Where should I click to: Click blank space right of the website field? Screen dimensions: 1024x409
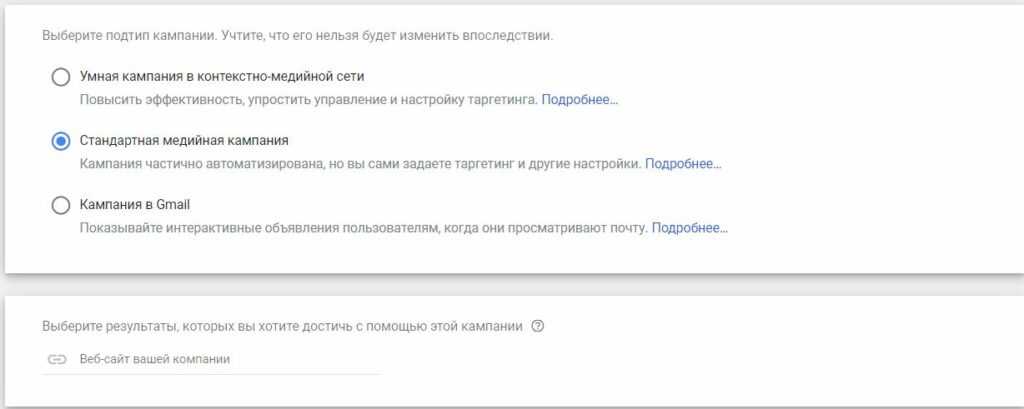(x=650, y=359)
